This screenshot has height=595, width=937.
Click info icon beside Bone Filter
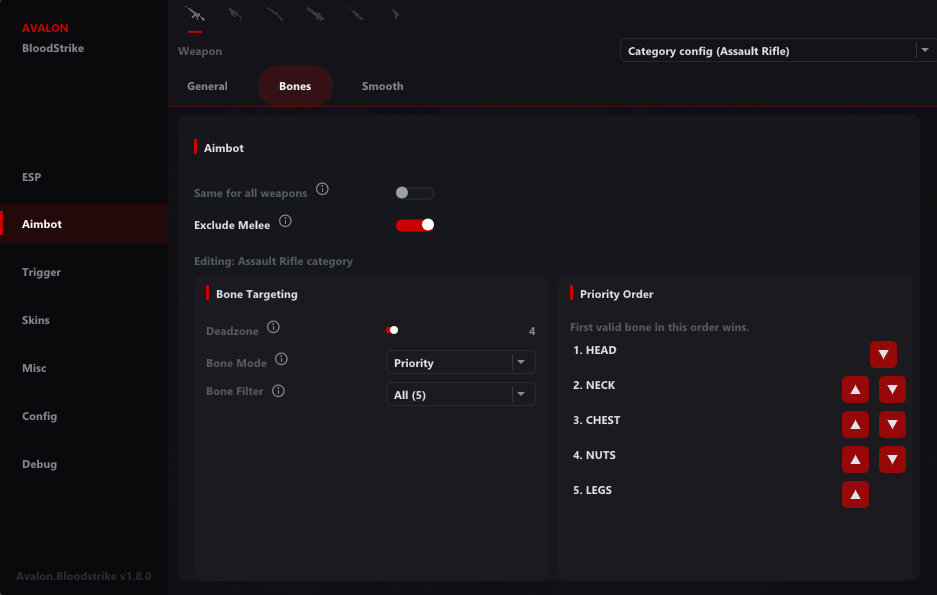278,391
